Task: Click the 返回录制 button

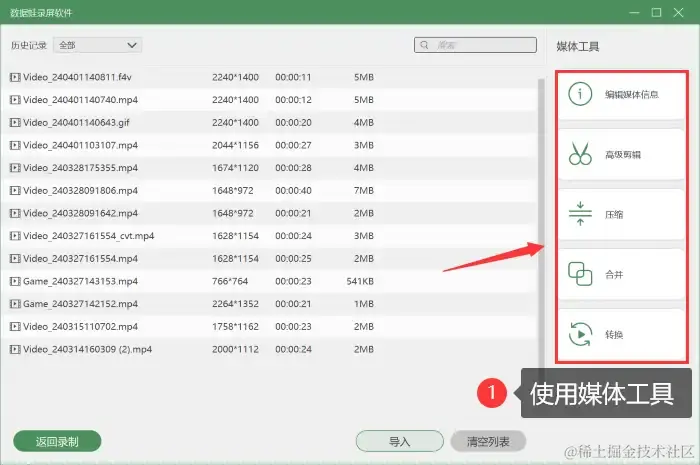Action: 57,441
